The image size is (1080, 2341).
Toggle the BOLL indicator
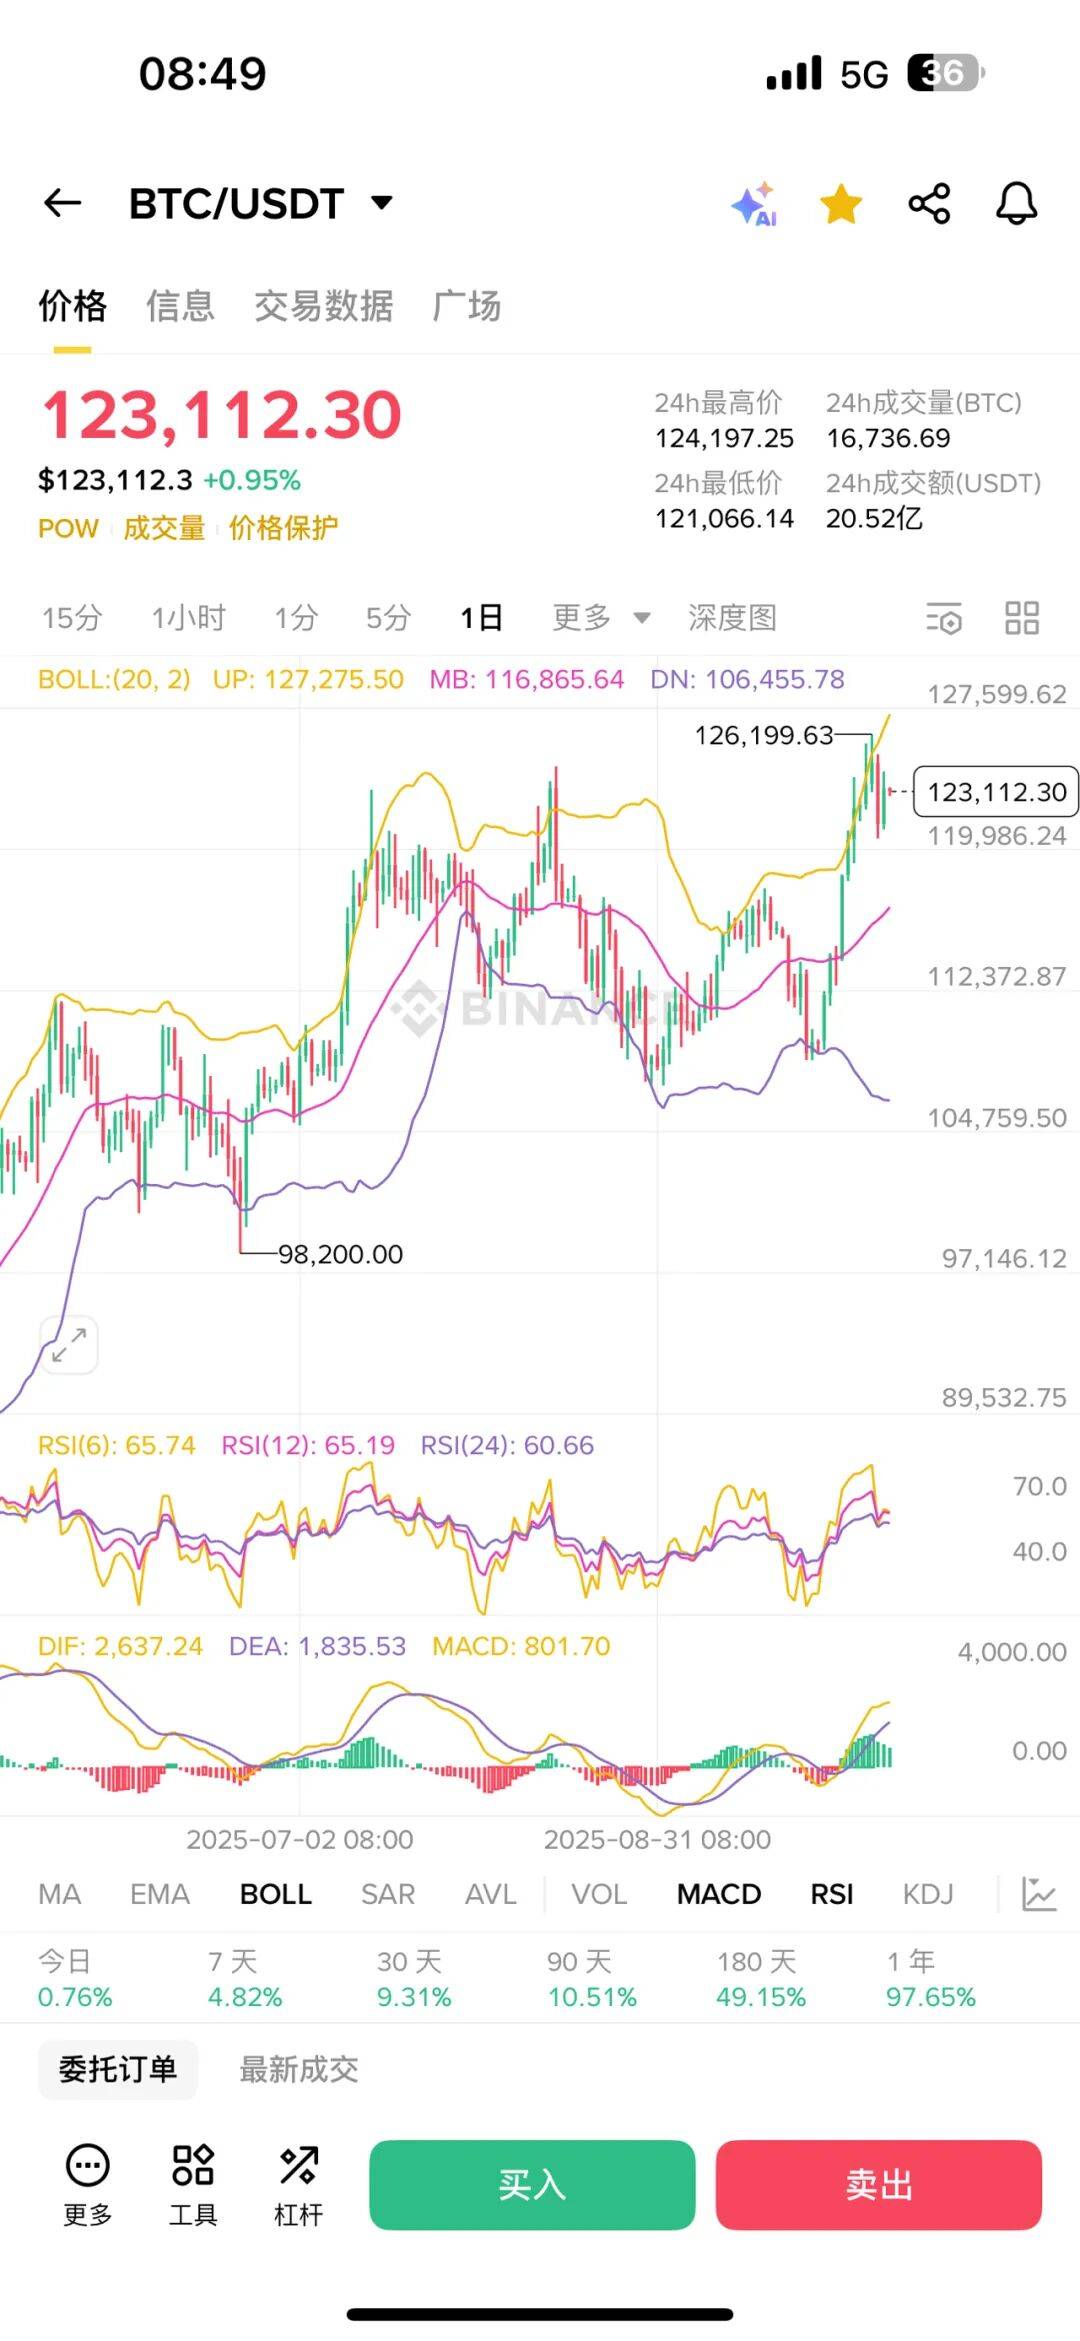coord(276,1894)
